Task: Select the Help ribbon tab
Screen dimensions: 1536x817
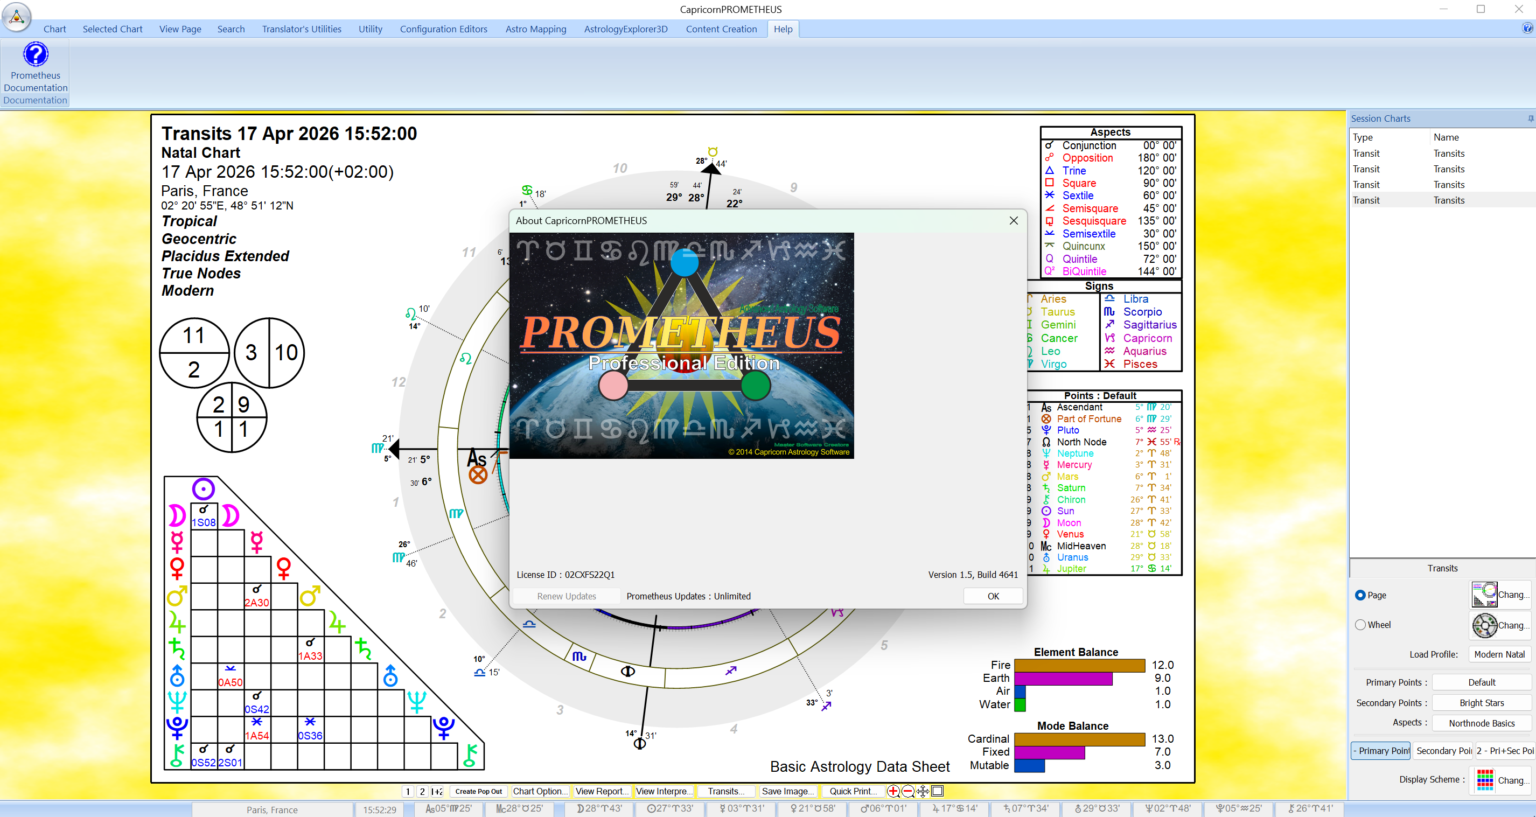Action: click(783, 29)
